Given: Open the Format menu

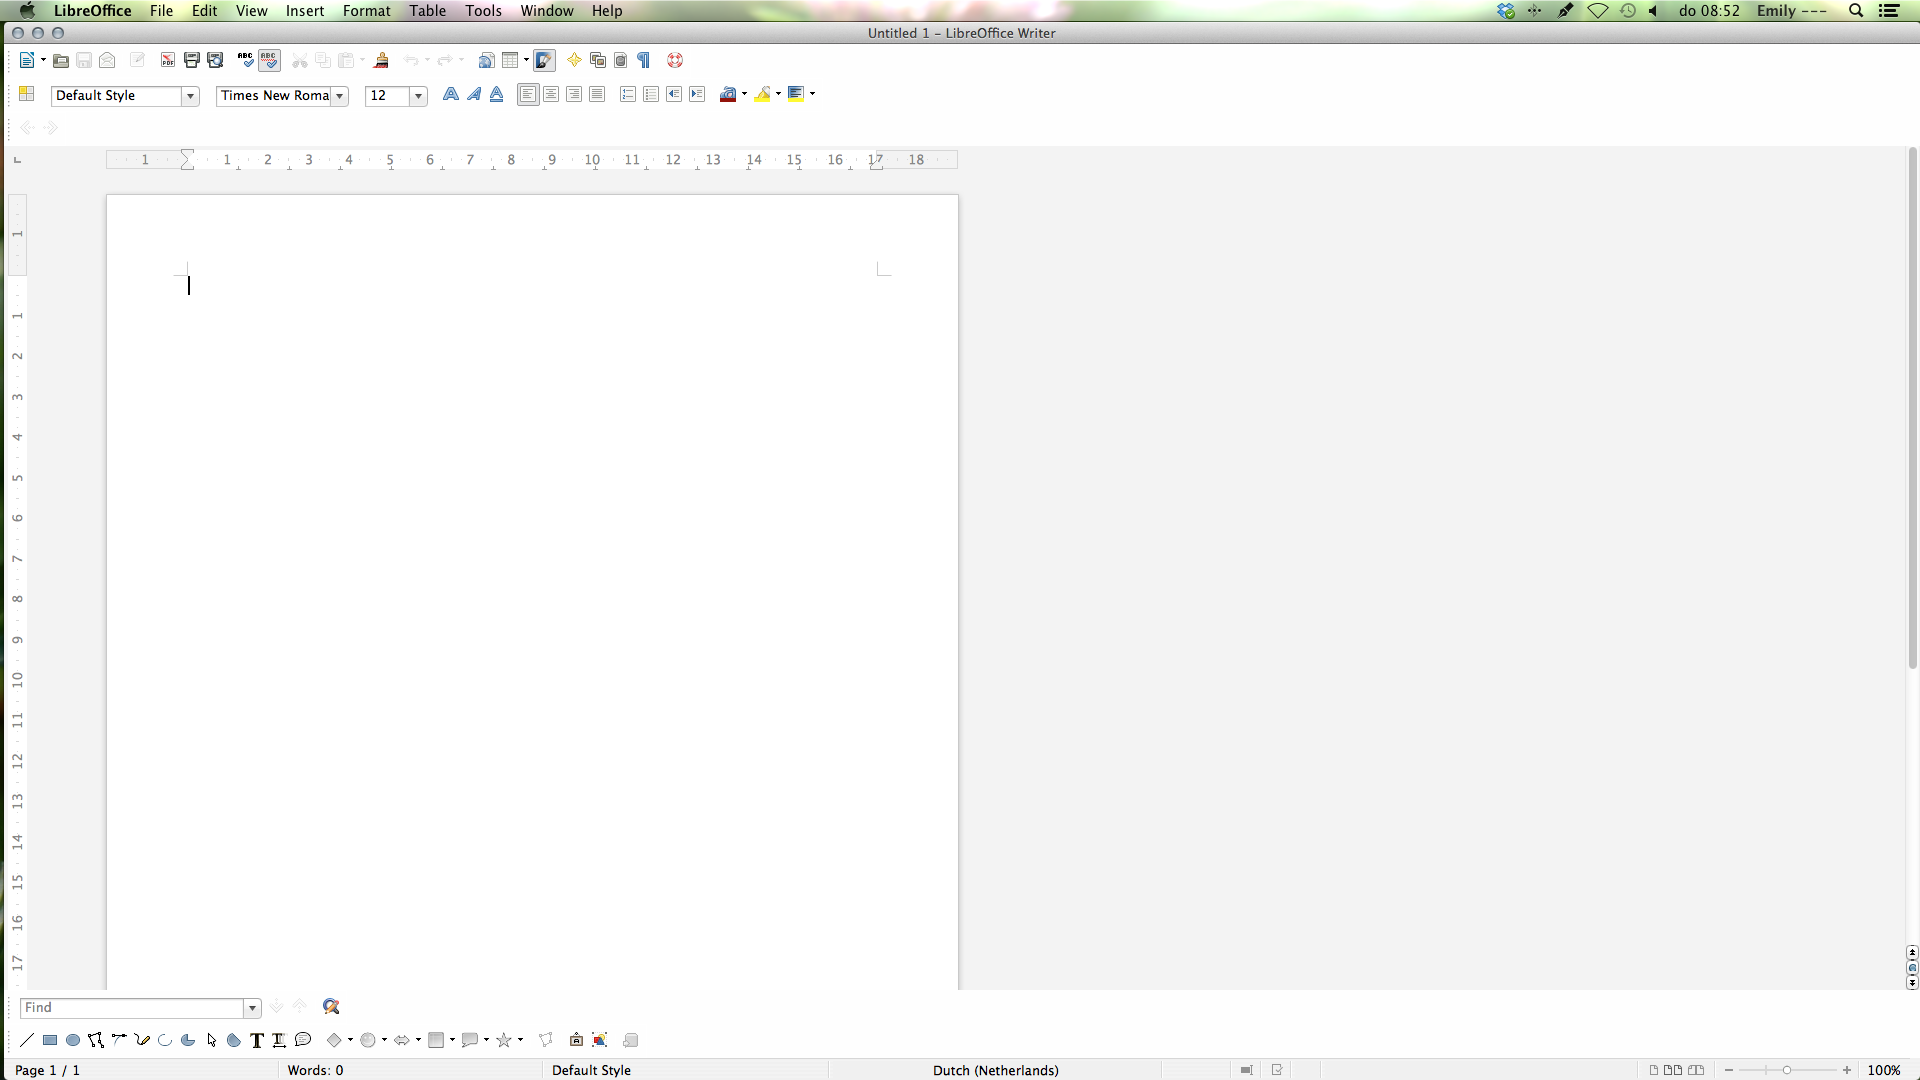Looking at the screenshot, I should click(x=366, y=11).
